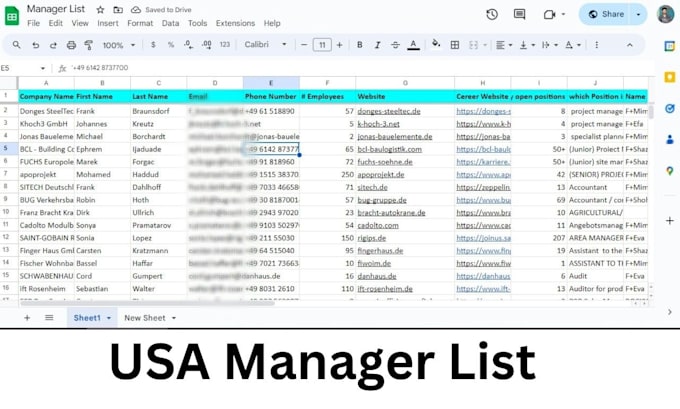
Task: Toggle bold formatting
Action: 360,45
